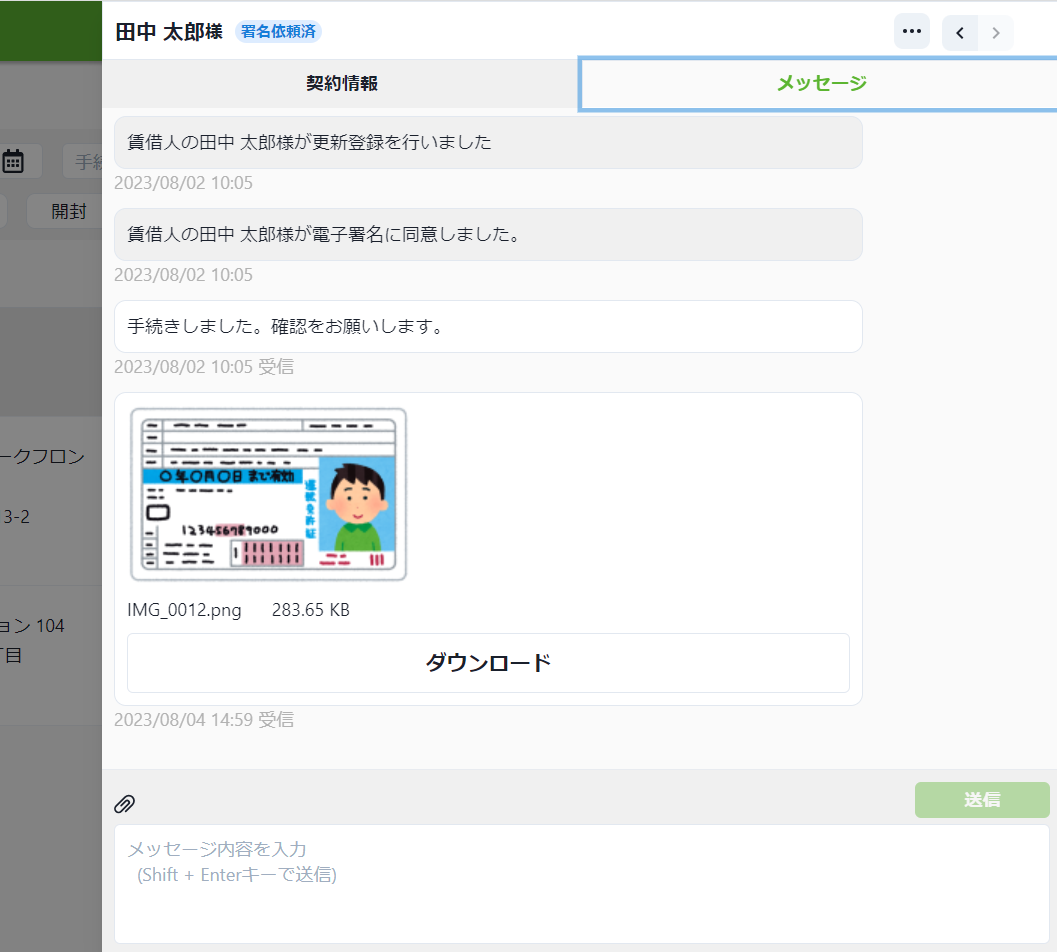This screenshot has width=1057, height=952.
Task: Click timestamp under 更新登録を行いました message
Action: point(183,183)
